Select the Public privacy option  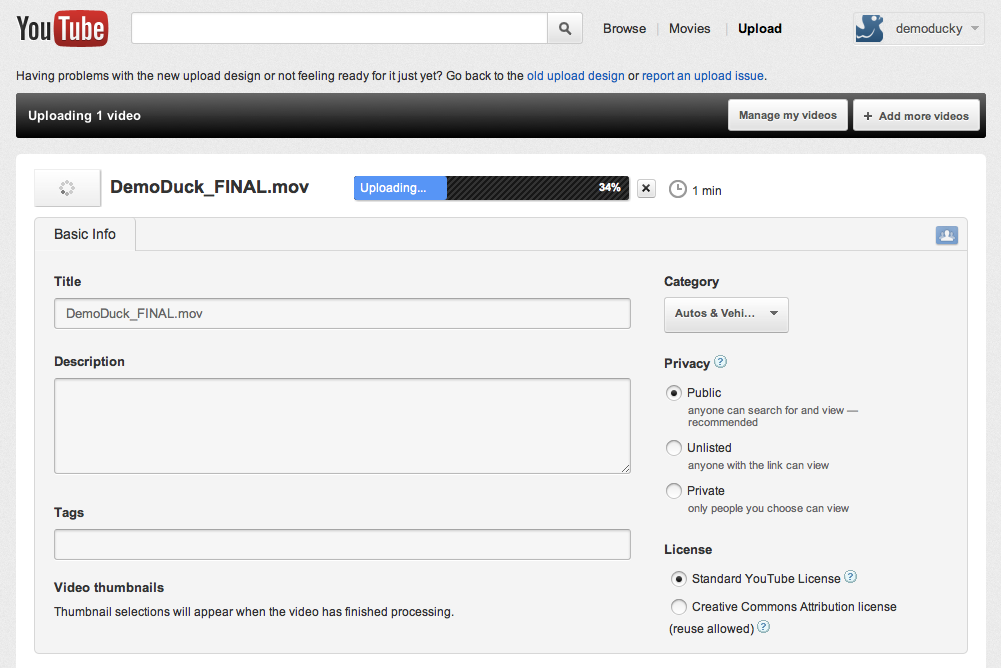coord(674,393)
